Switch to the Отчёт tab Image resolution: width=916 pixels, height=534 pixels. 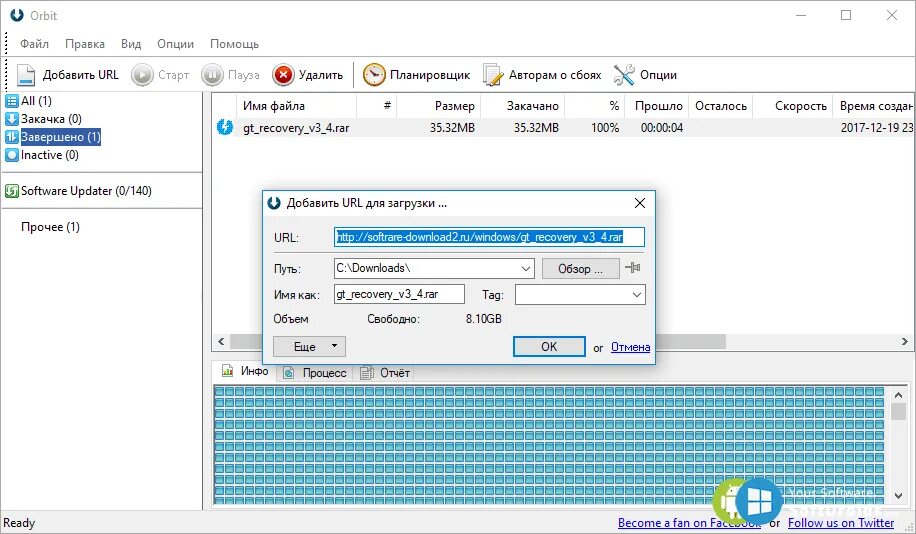[385, 372]
